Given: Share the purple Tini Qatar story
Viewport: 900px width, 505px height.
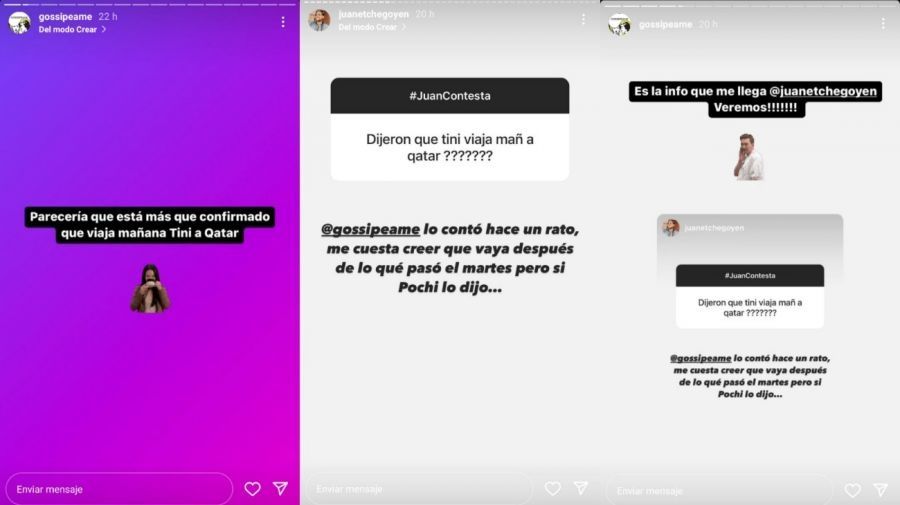Looking at the screenshot, I should click(x=281, y=488).
